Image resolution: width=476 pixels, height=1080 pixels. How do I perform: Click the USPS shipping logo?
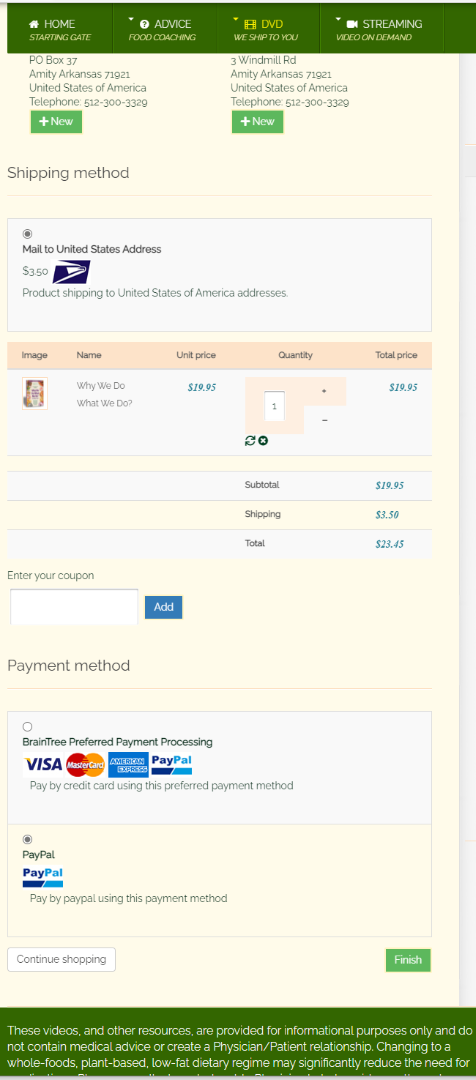click(72, 271)
